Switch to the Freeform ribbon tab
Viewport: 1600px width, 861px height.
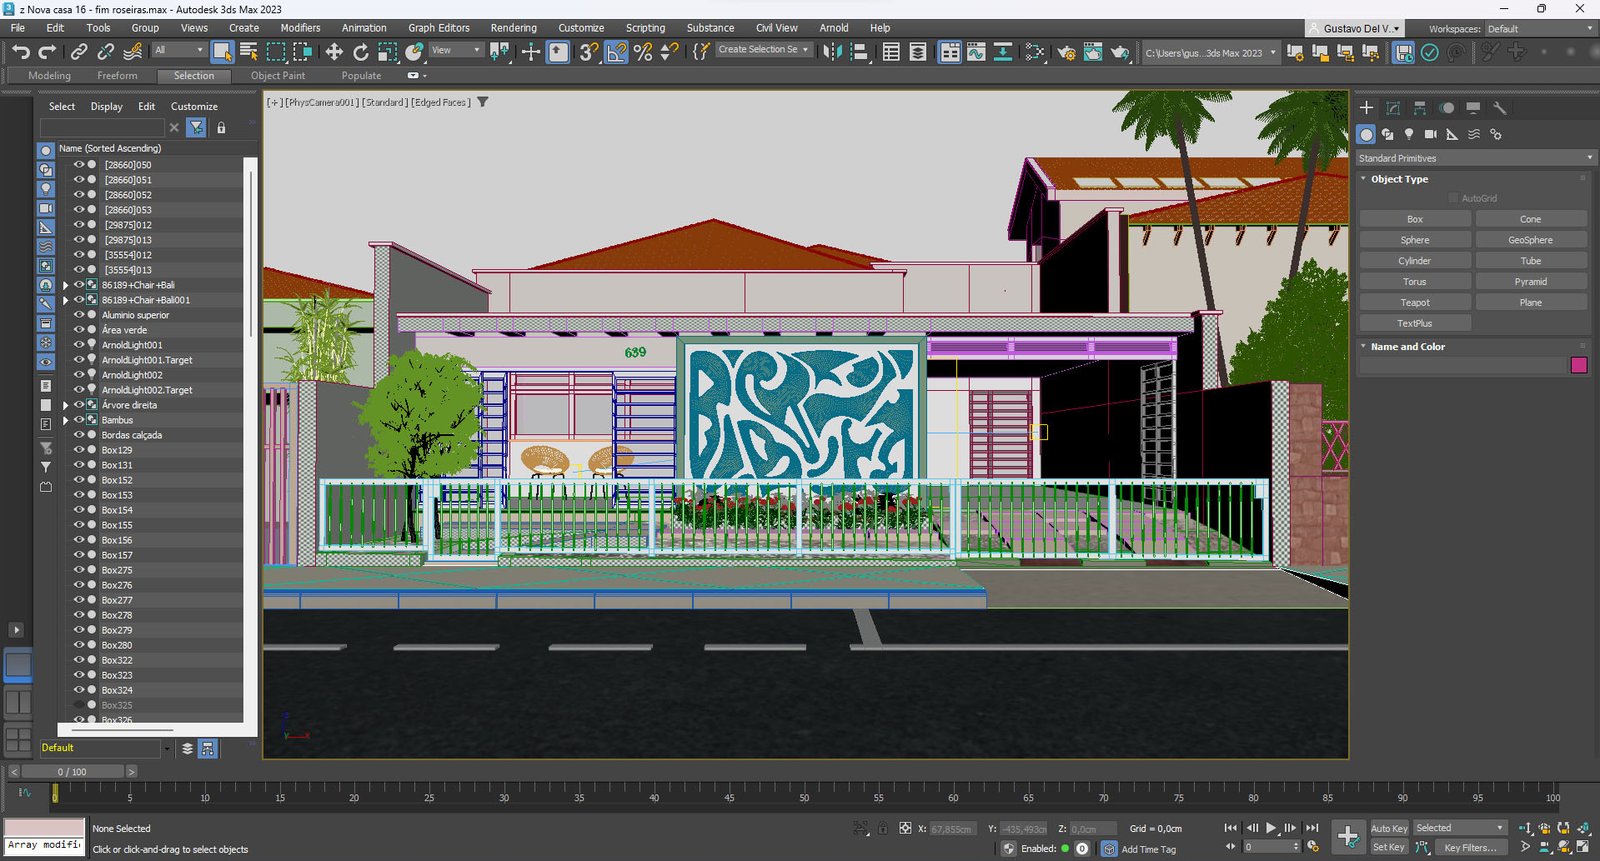pyautogui.click(x=117, y=76)
